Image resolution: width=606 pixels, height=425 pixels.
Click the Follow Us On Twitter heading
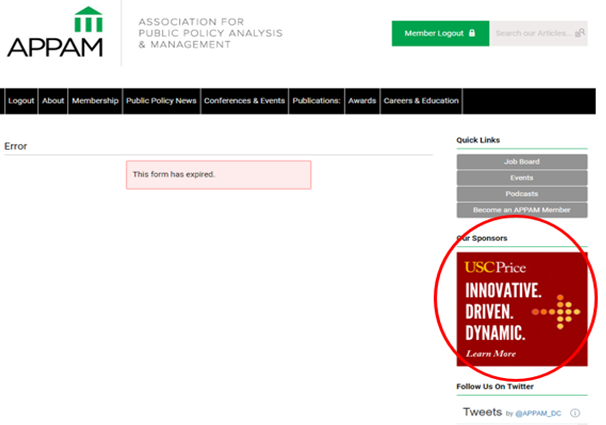coord(495,387)
